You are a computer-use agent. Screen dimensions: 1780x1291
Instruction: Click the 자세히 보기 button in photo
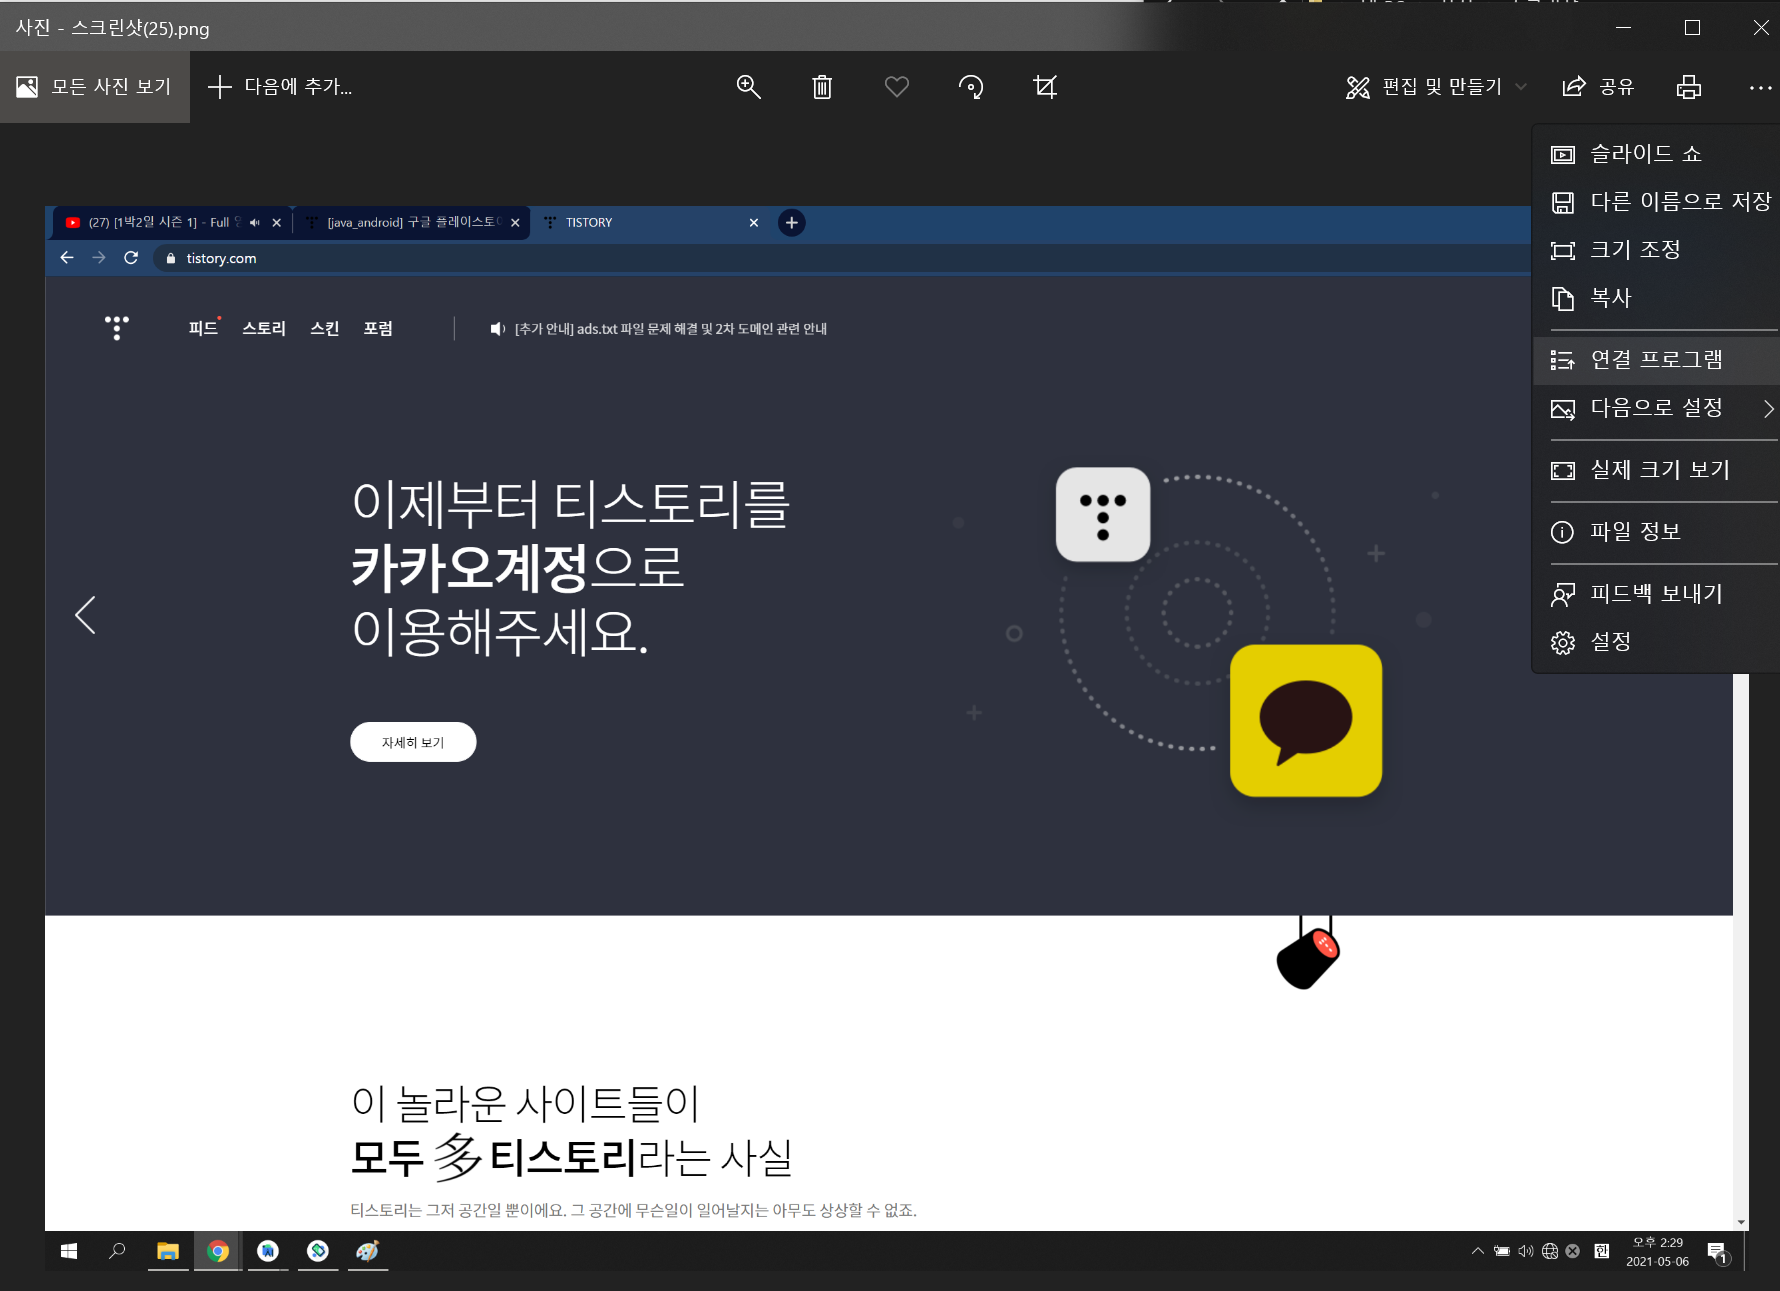coord(413,742)
